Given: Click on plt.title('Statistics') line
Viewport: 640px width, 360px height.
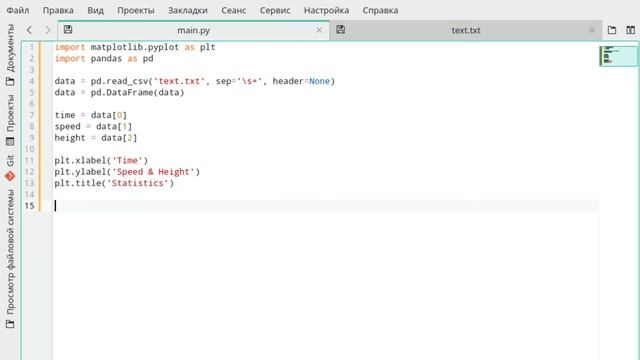Looking at the screenshot, I should (114, 183).
